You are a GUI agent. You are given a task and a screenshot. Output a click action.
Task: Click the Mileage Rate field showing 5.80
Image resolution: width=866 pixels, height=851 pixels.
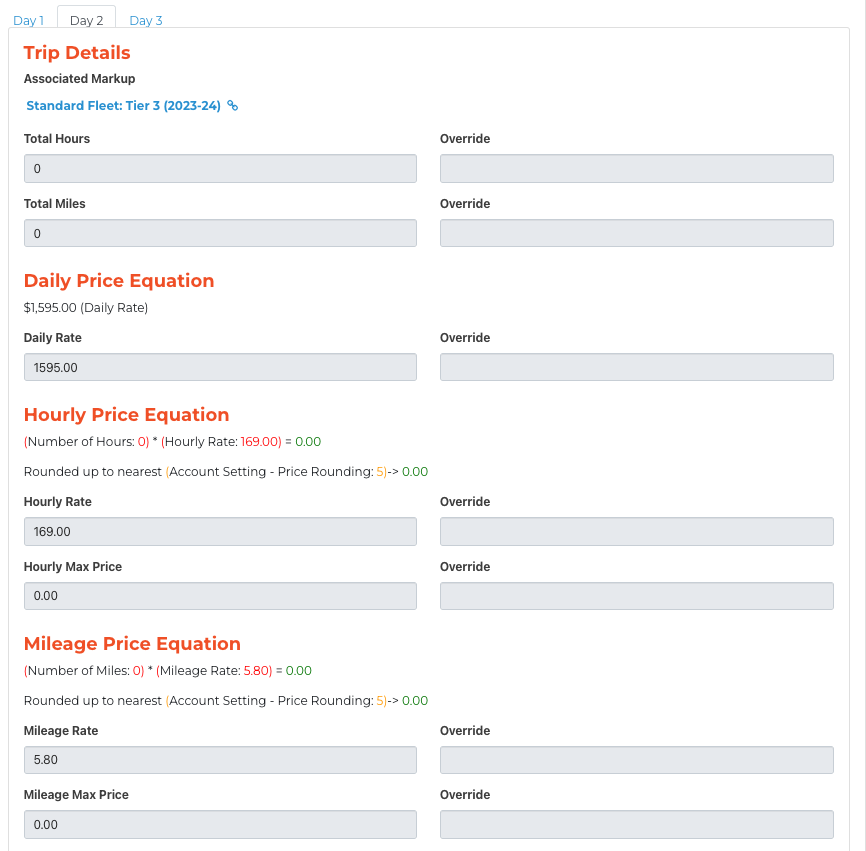[220, 760]
